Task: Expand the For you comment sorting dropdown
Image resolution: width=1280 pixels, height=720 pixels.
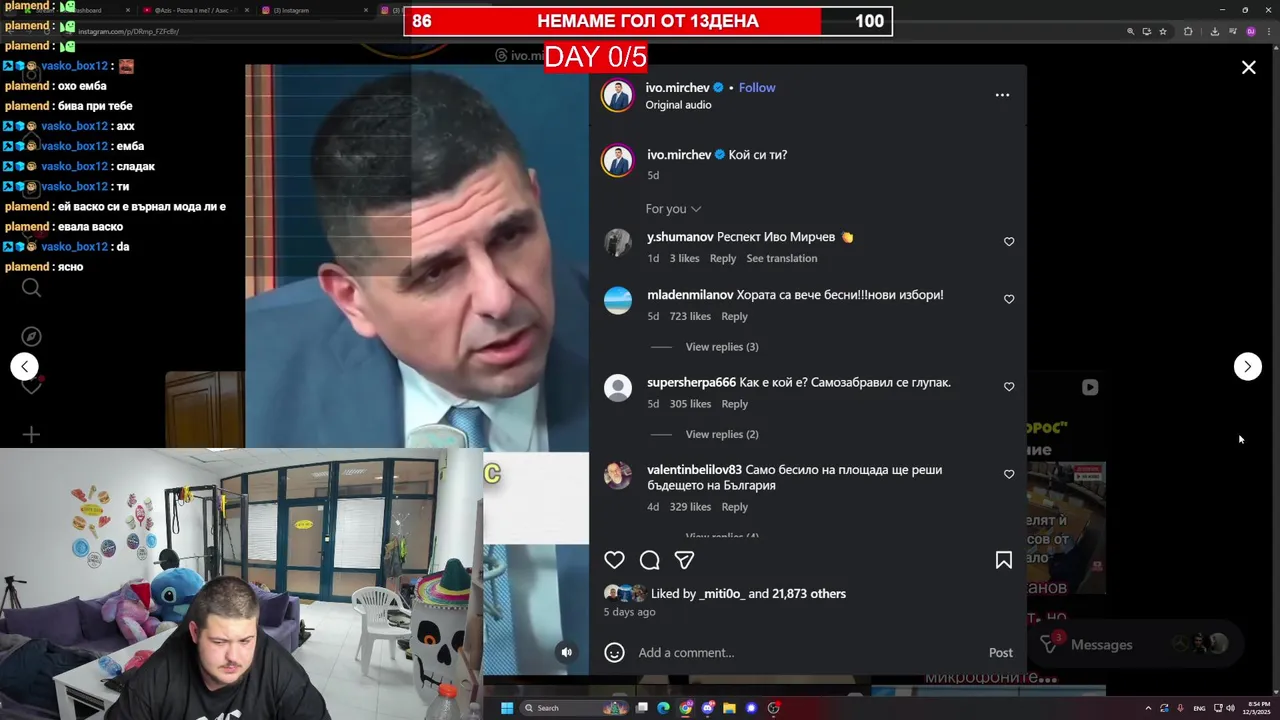Action: [673, 209]
